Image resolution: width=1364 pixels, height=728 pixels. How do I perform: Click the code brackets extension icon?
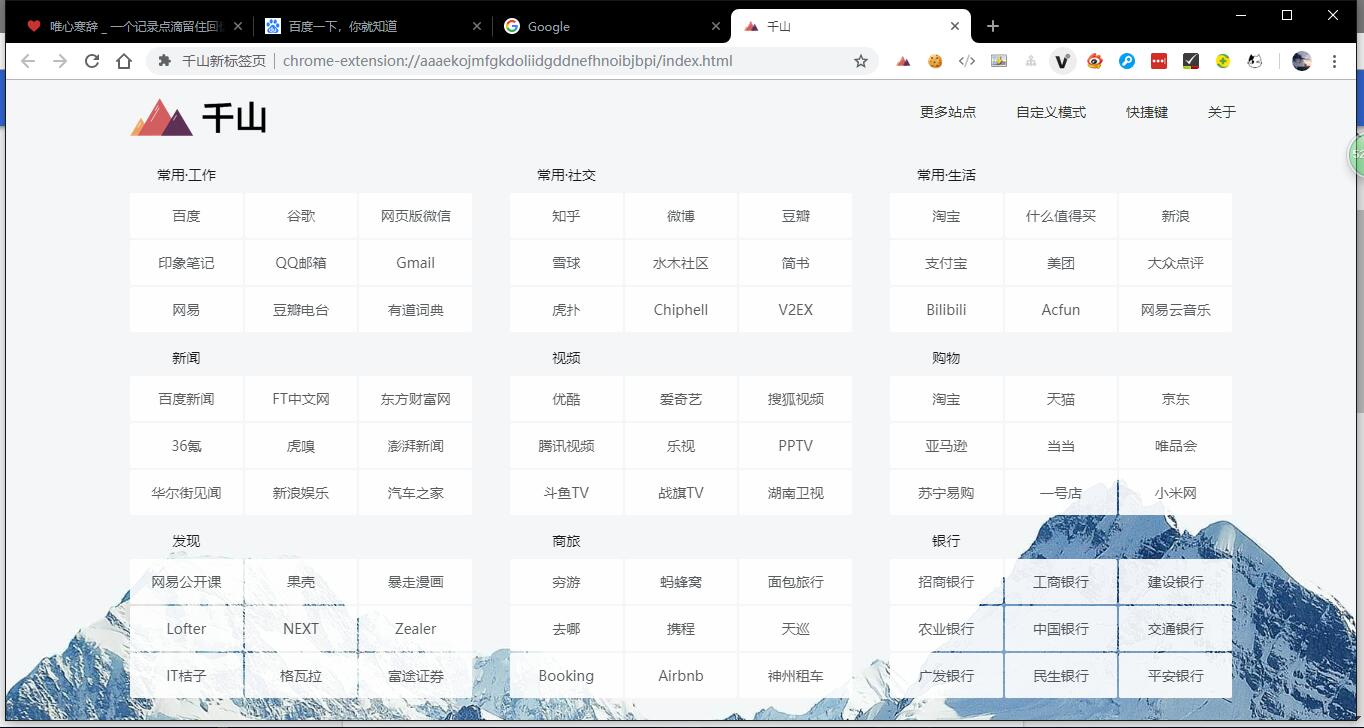[967, 61]
